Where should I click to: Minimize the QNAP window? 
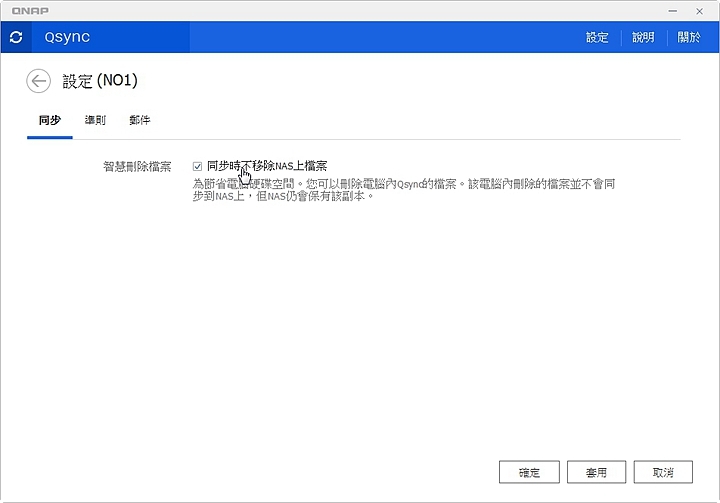pyautogui.click(x=673, y=11)
